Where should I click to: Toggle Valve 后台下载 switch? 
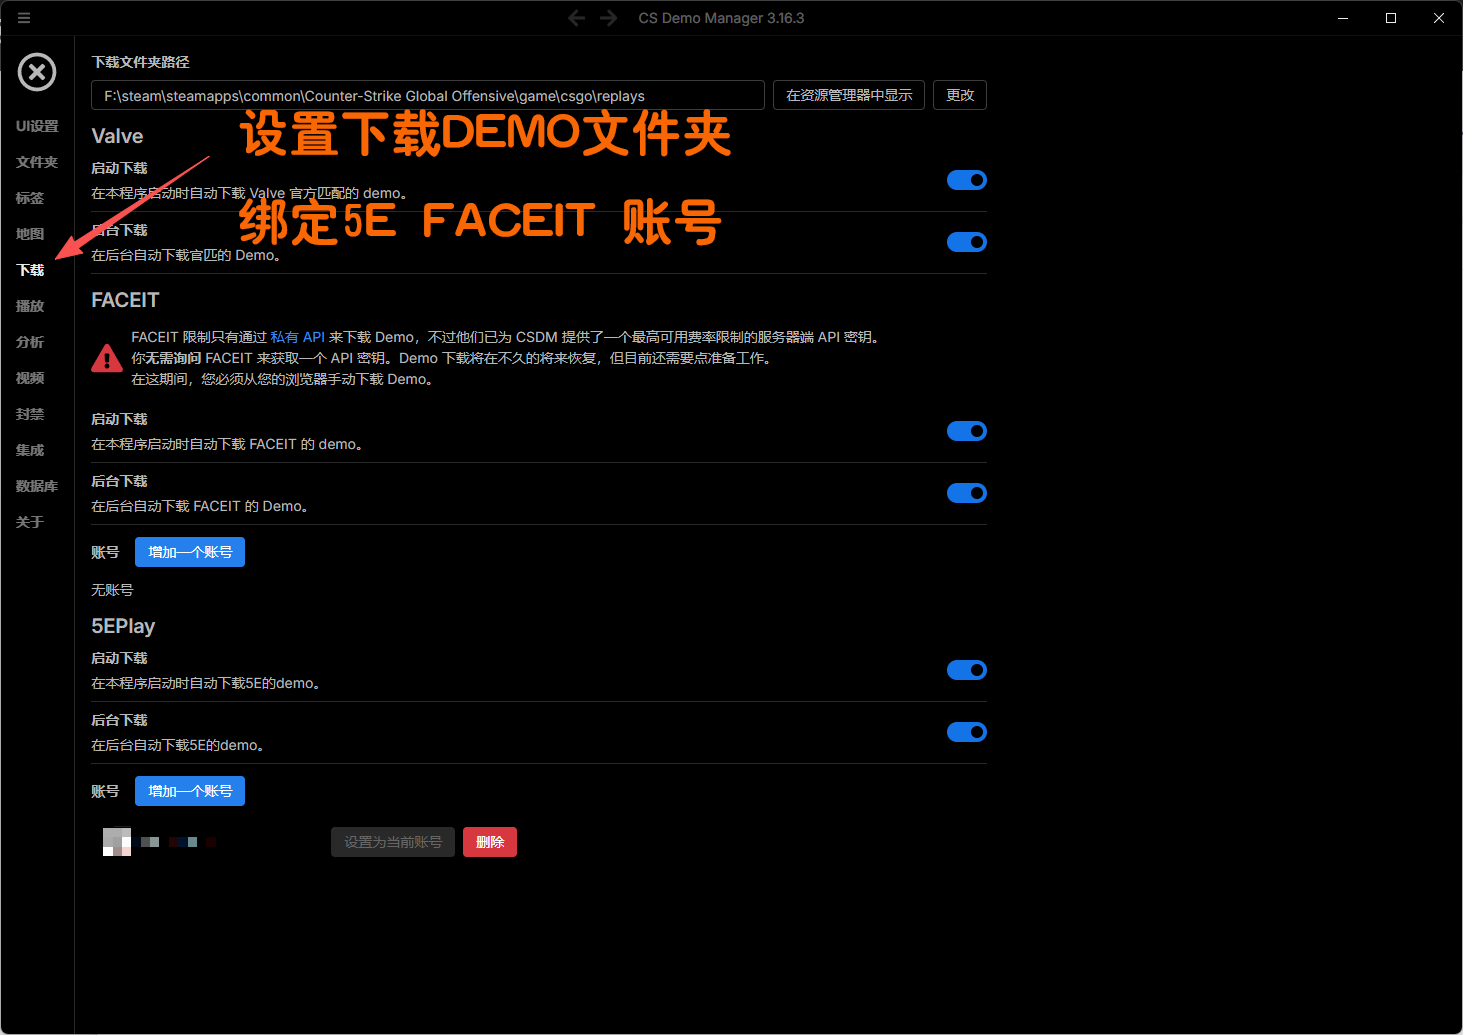(966, 242)
